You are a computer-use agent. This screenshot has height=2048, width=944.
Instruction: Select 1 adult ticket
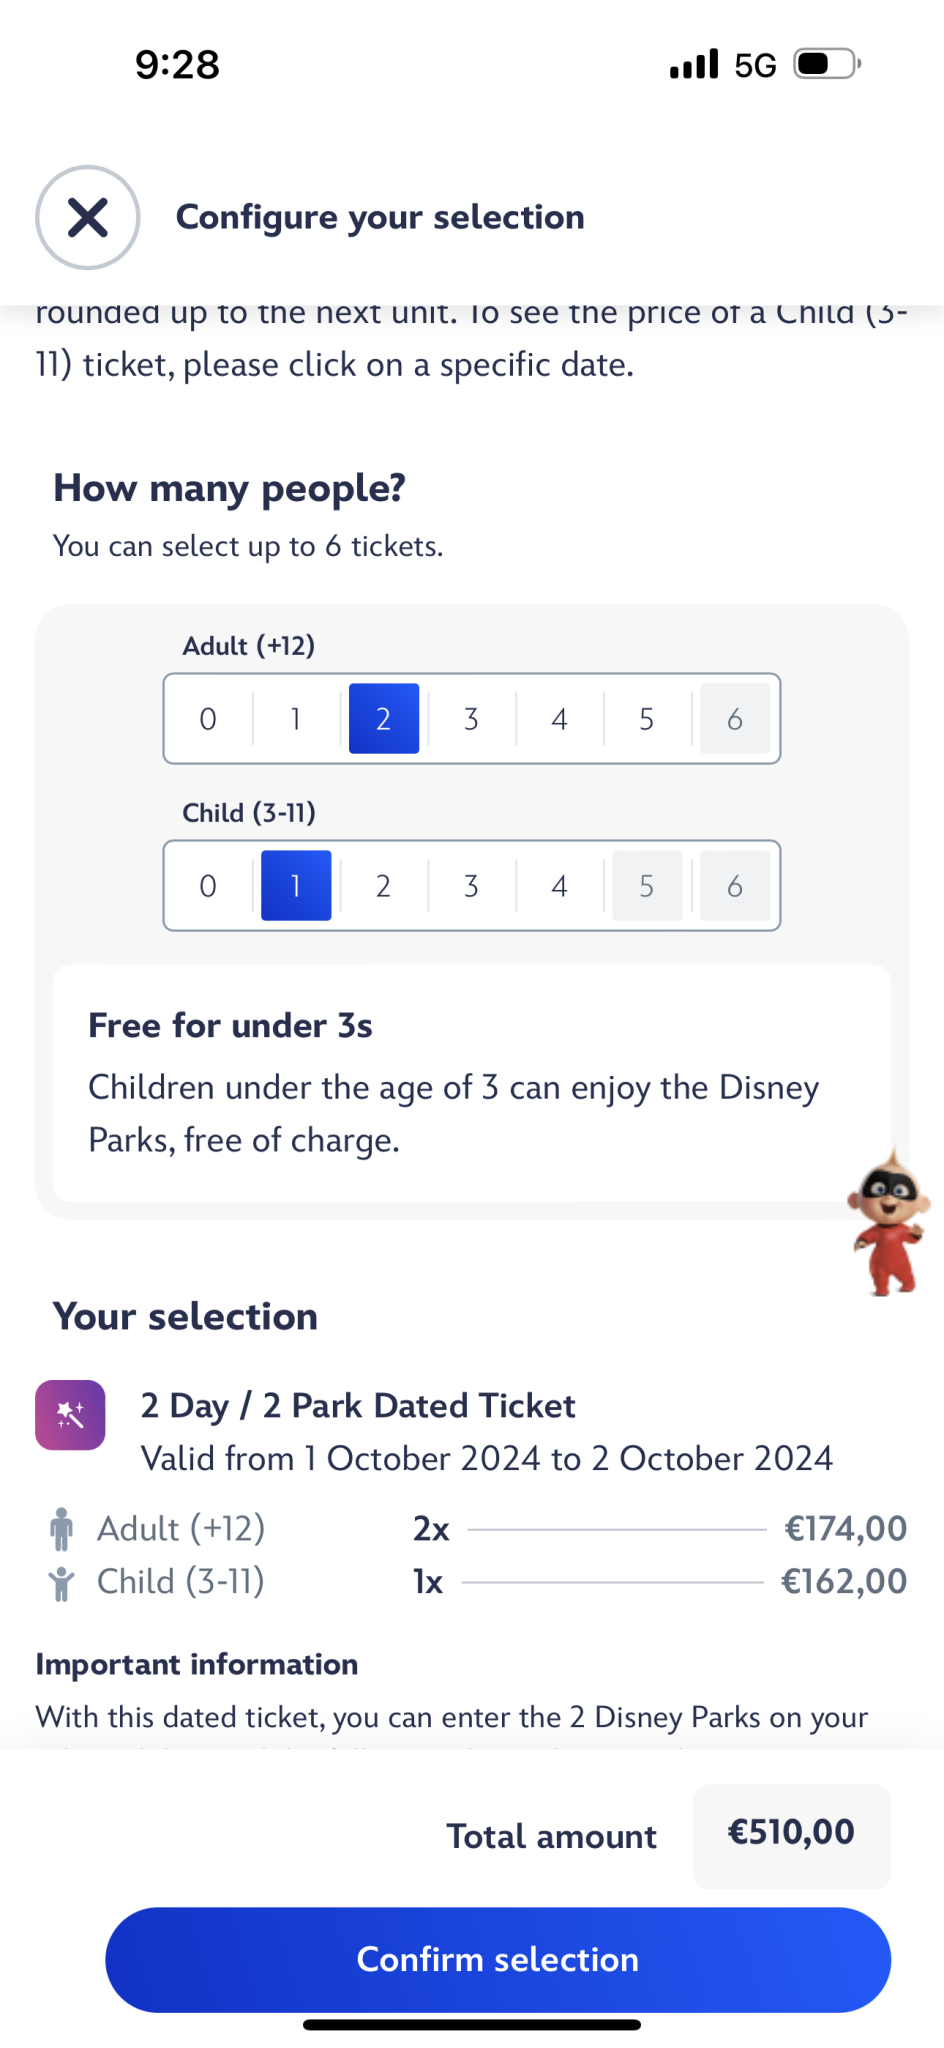296,719
